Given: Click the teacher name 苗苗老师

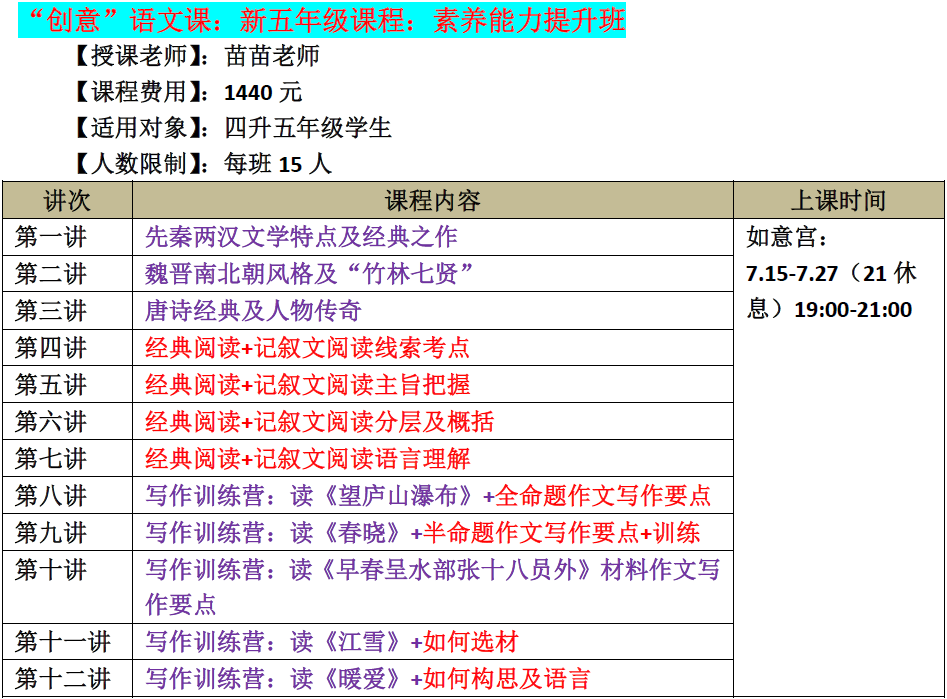Looking at the screenshot, I should [x=272, y=56].
